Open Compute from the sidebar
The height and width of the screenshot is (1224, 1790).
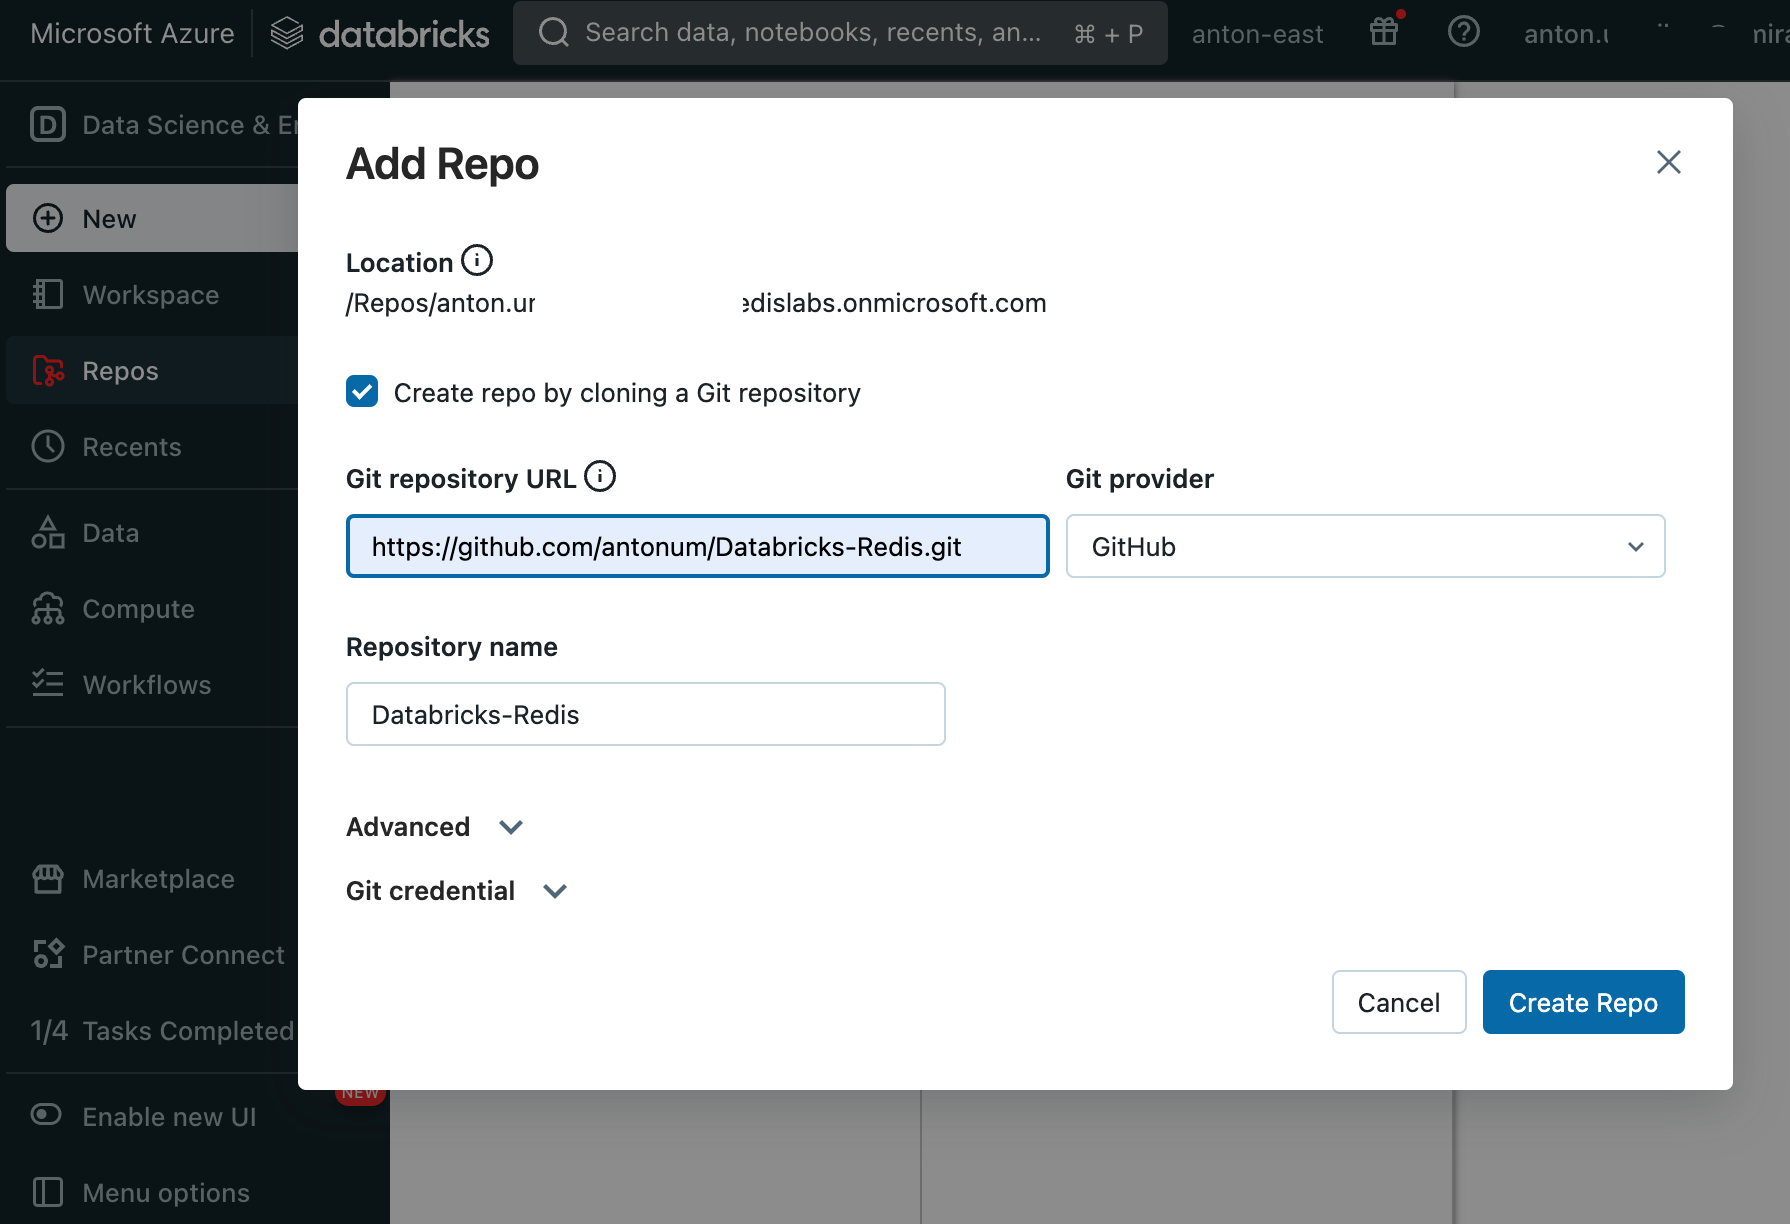point(152,608)
